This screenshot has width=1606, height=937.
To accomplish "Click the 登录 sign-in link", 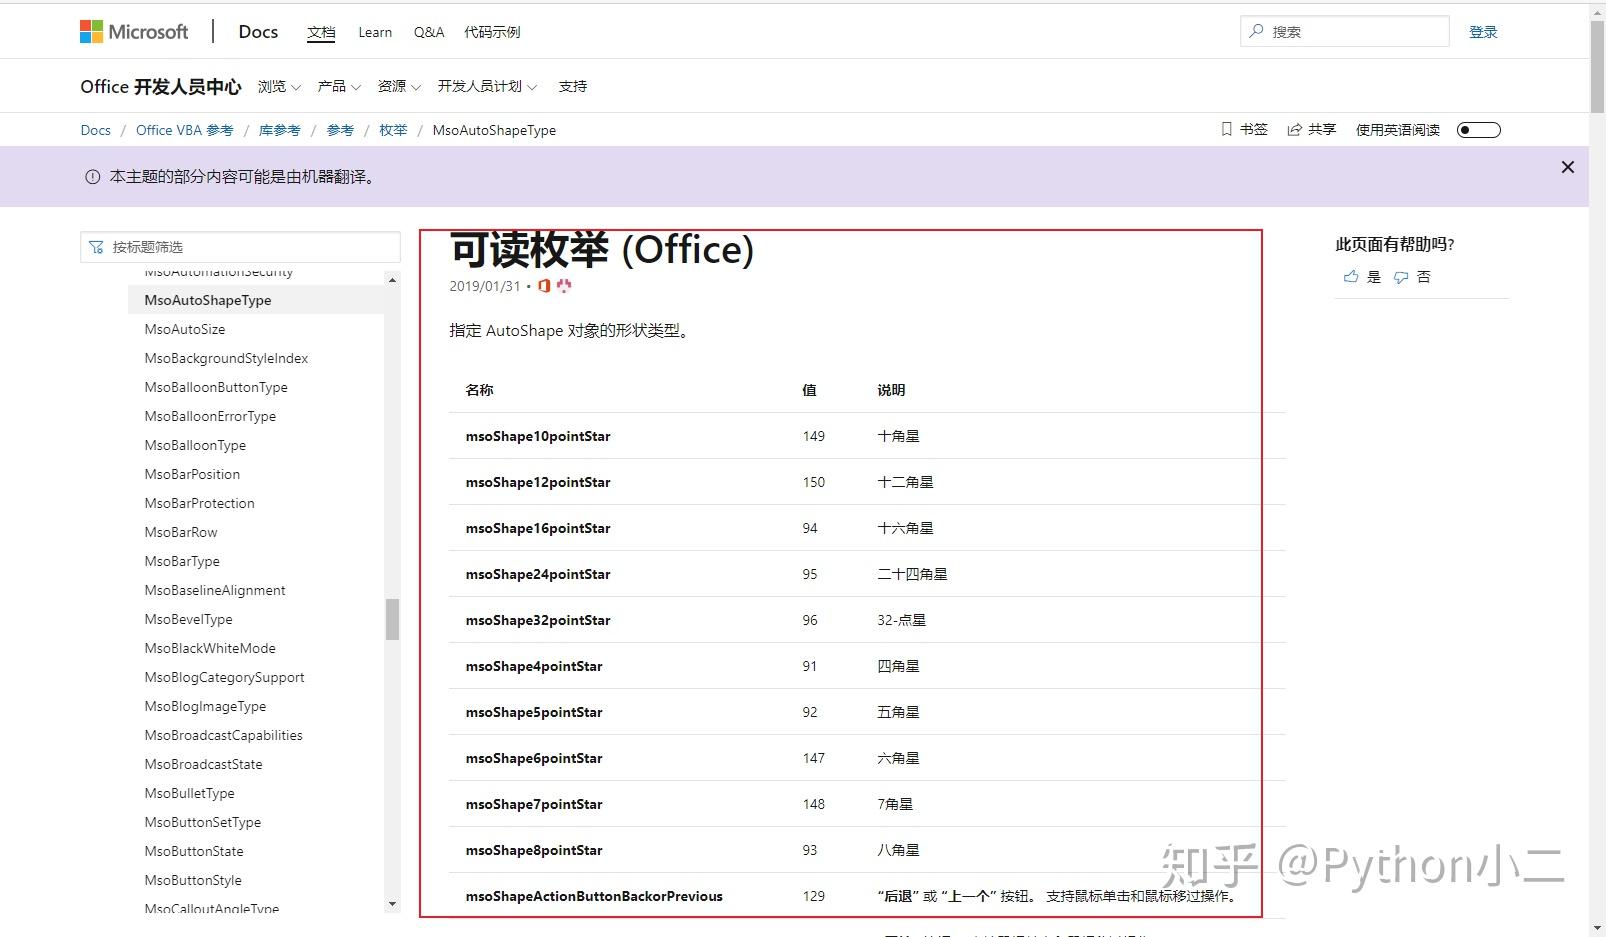I will 1483,31.
